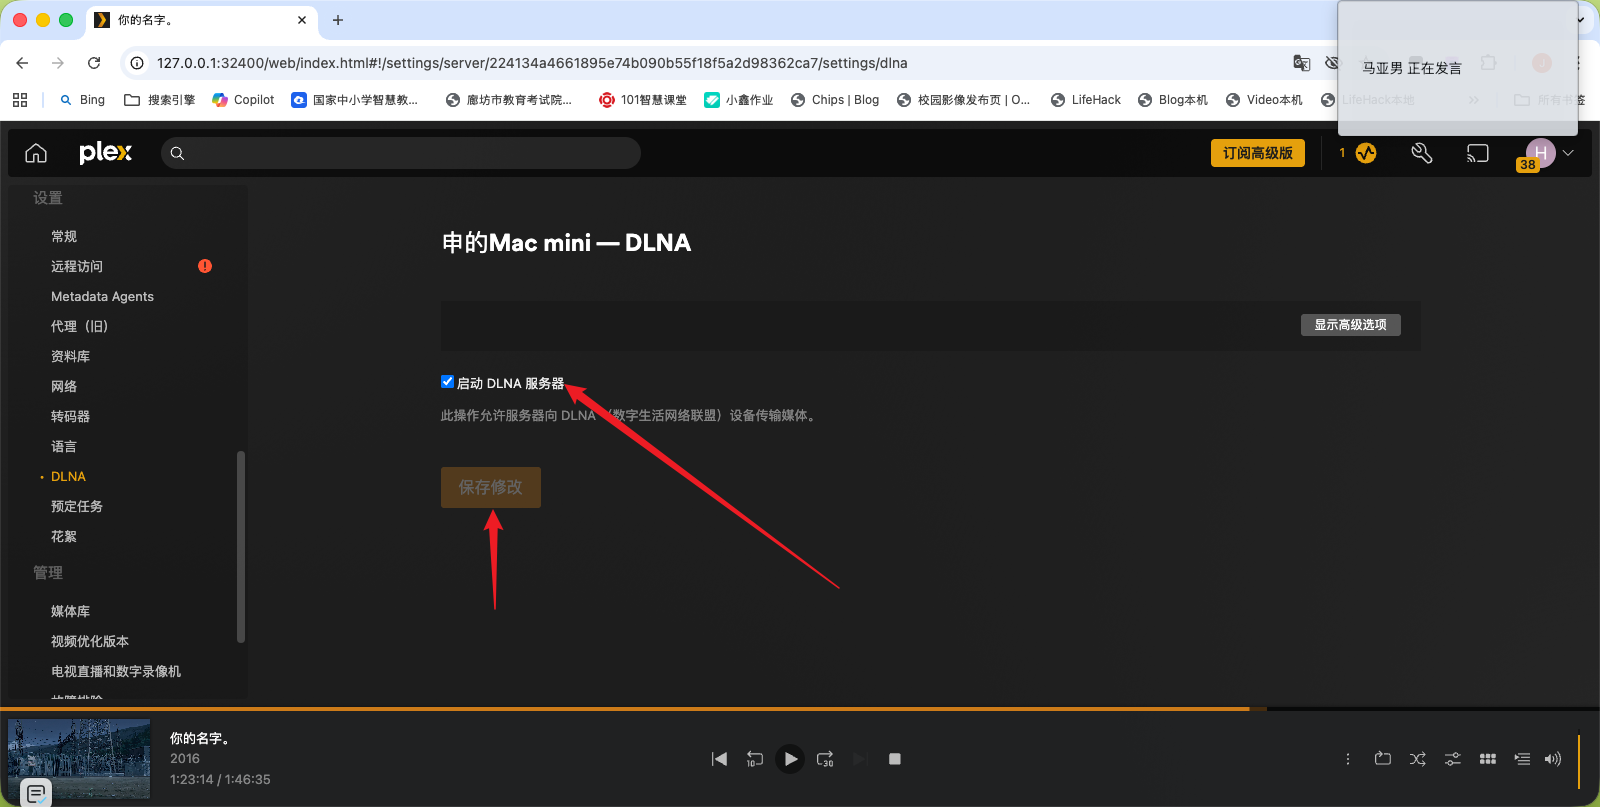Viewport: 1600px width, 807px height.
Task: Go to the Plex home icon
Action: tap(36, 153)
